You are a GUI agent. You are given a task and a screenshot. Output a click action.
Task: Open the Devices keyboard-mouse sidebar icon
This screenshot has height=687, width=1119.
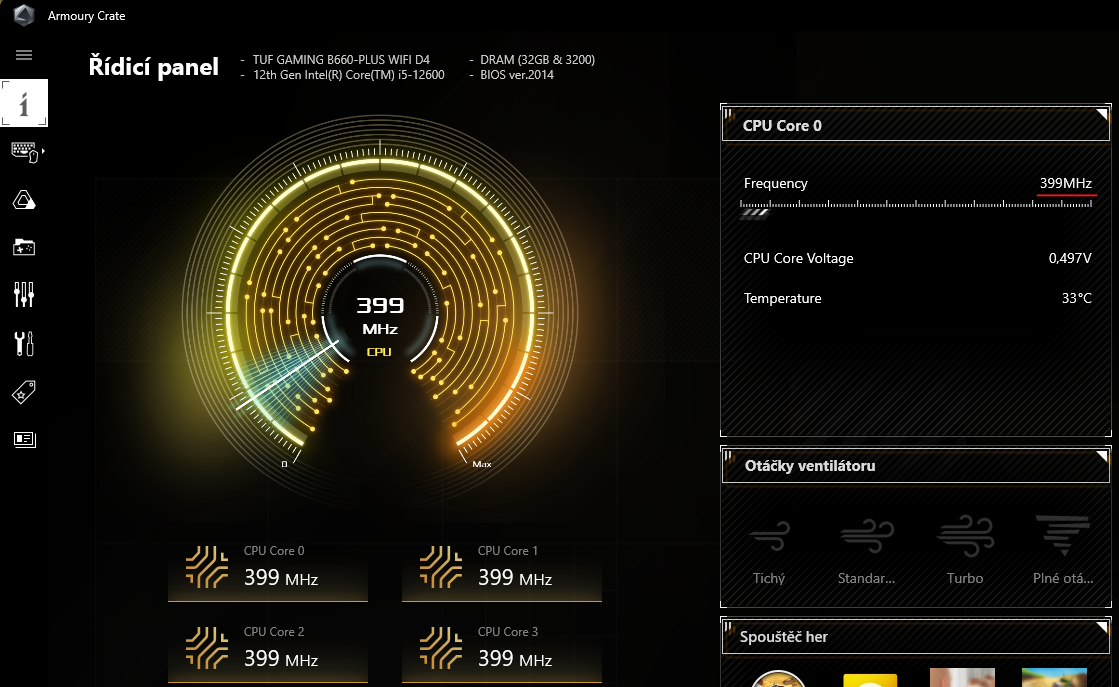click(24, 152)
